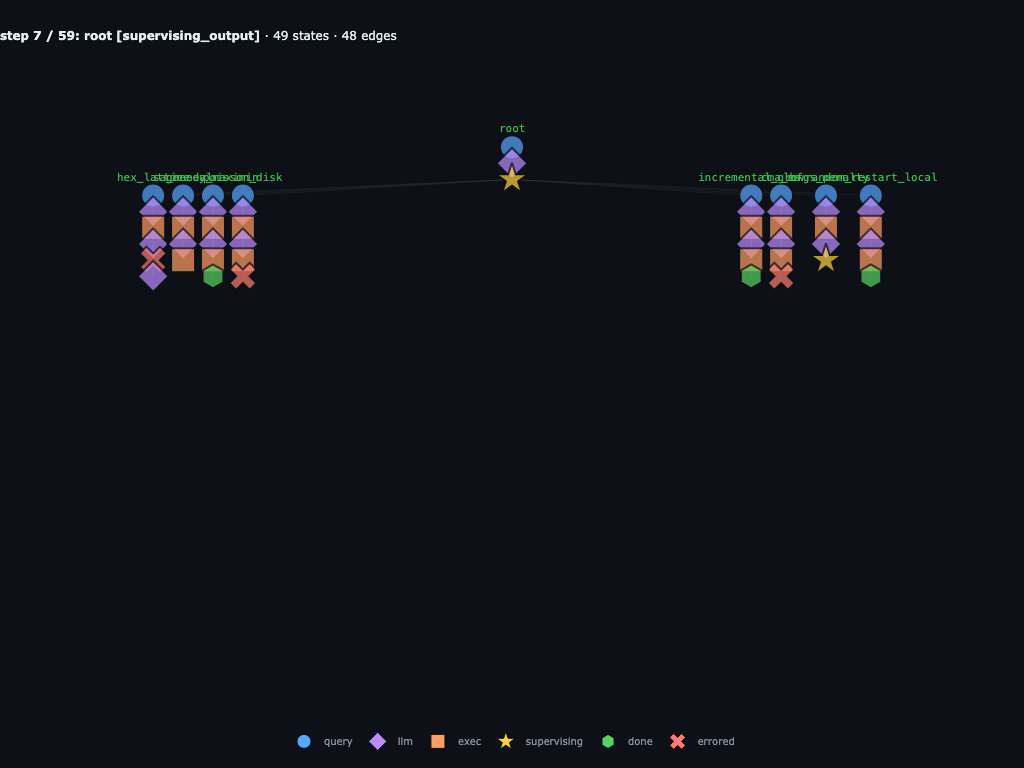Select query circle under the hex_la label
The width and height of the screenshot is (1024, 768).
153,195
